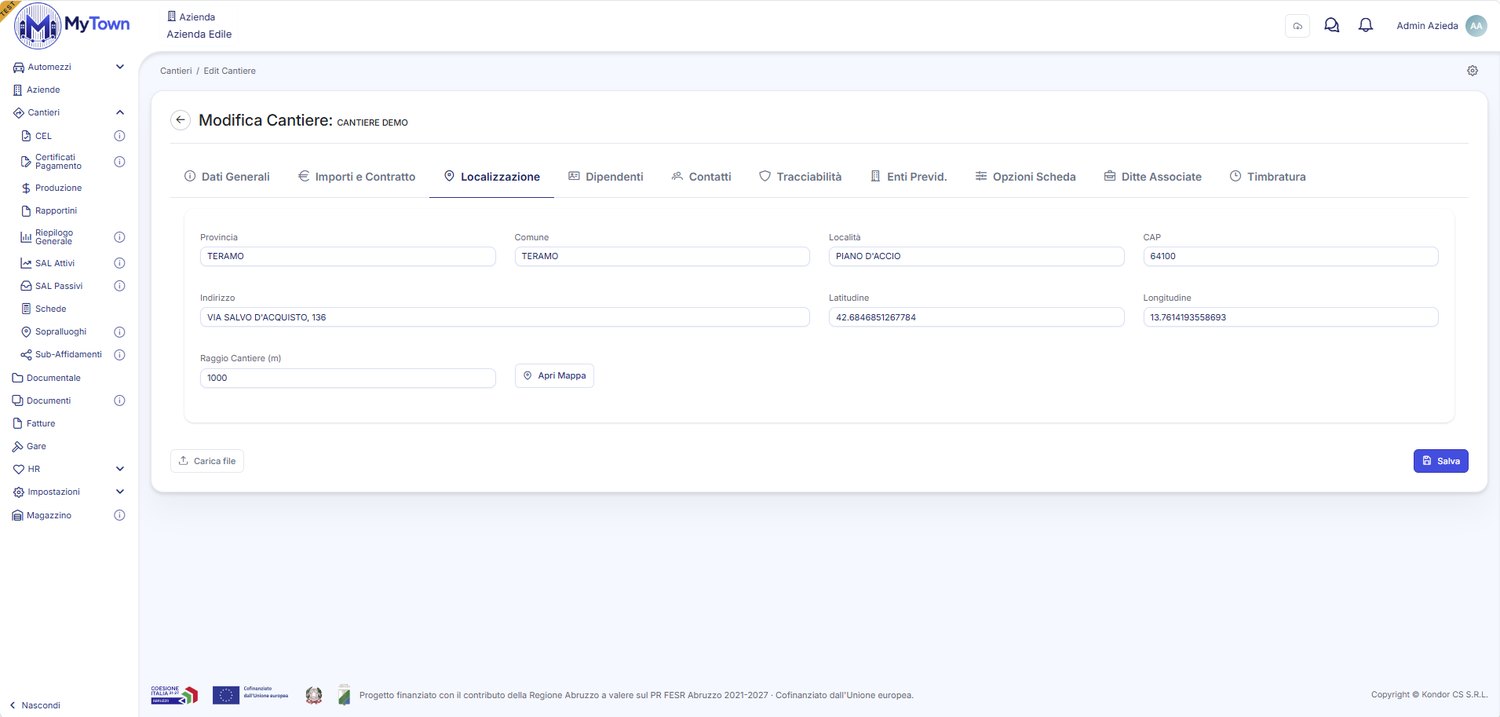
Task: Click the MyTown logo
Action: (72, 26)
